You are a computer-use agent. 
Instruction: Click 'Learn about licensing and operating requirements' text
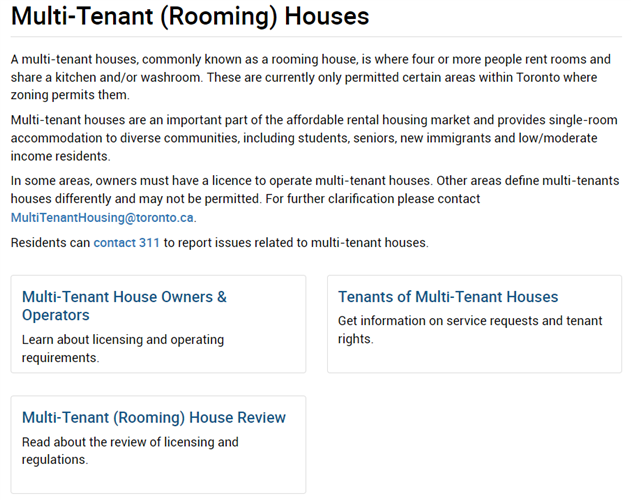pos(123,349)
